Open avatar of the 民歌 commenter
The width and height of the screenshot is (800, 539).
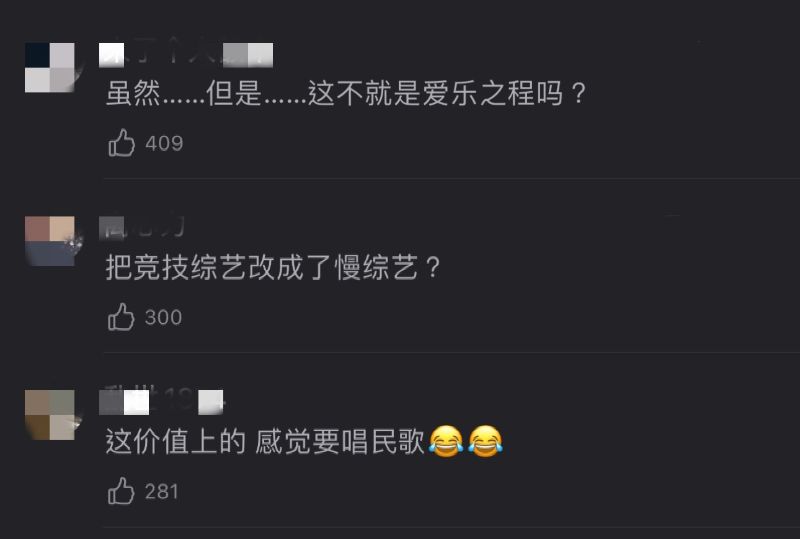[x=50, y=414]
